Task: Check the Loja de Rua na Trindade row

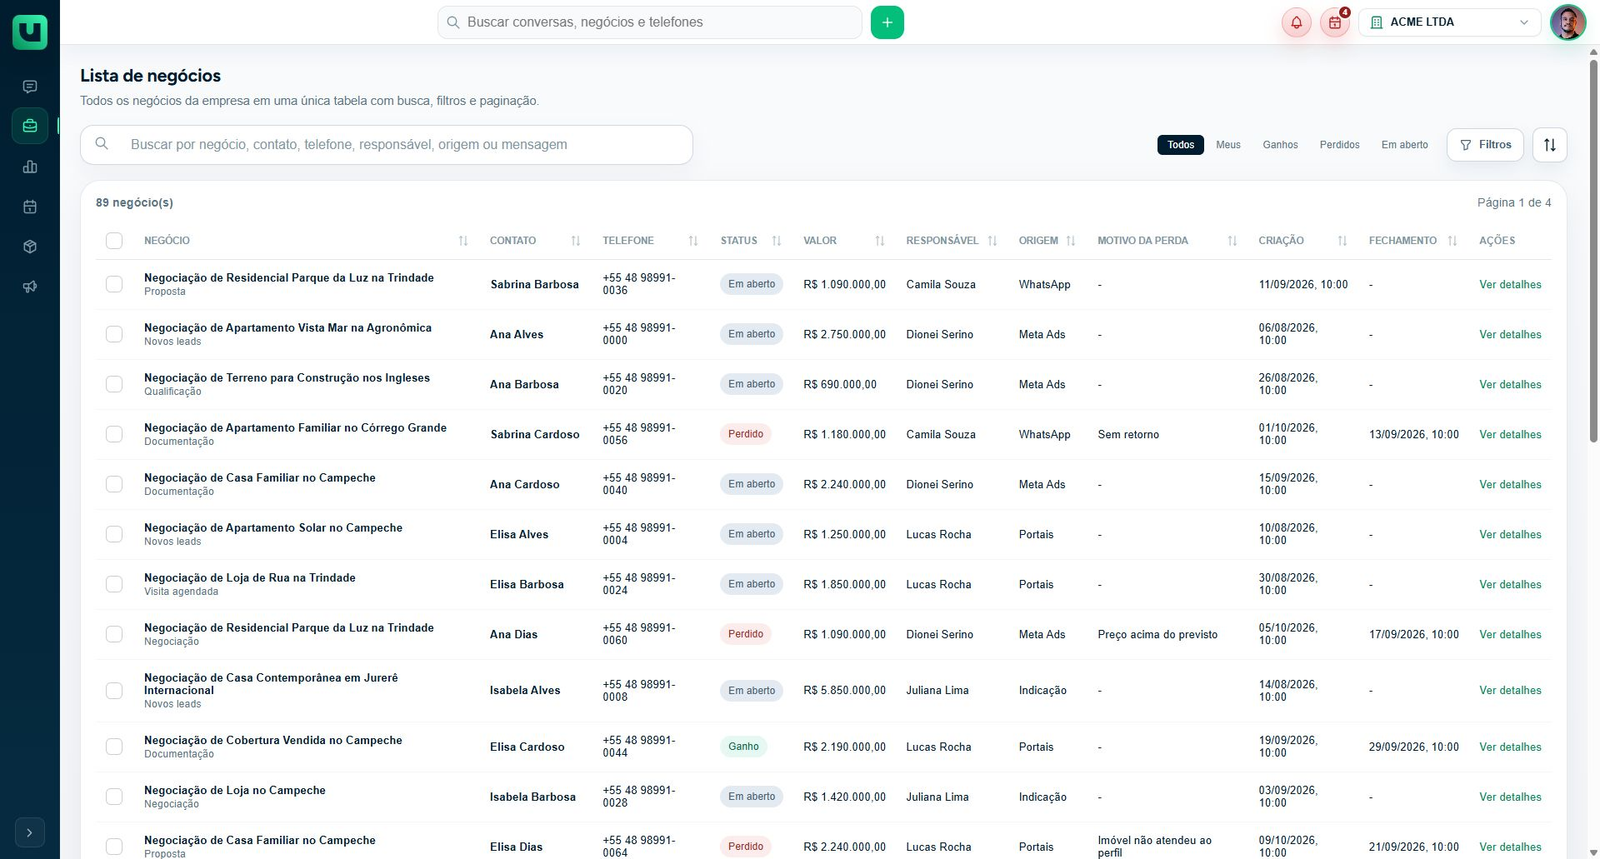Action: 114,584
